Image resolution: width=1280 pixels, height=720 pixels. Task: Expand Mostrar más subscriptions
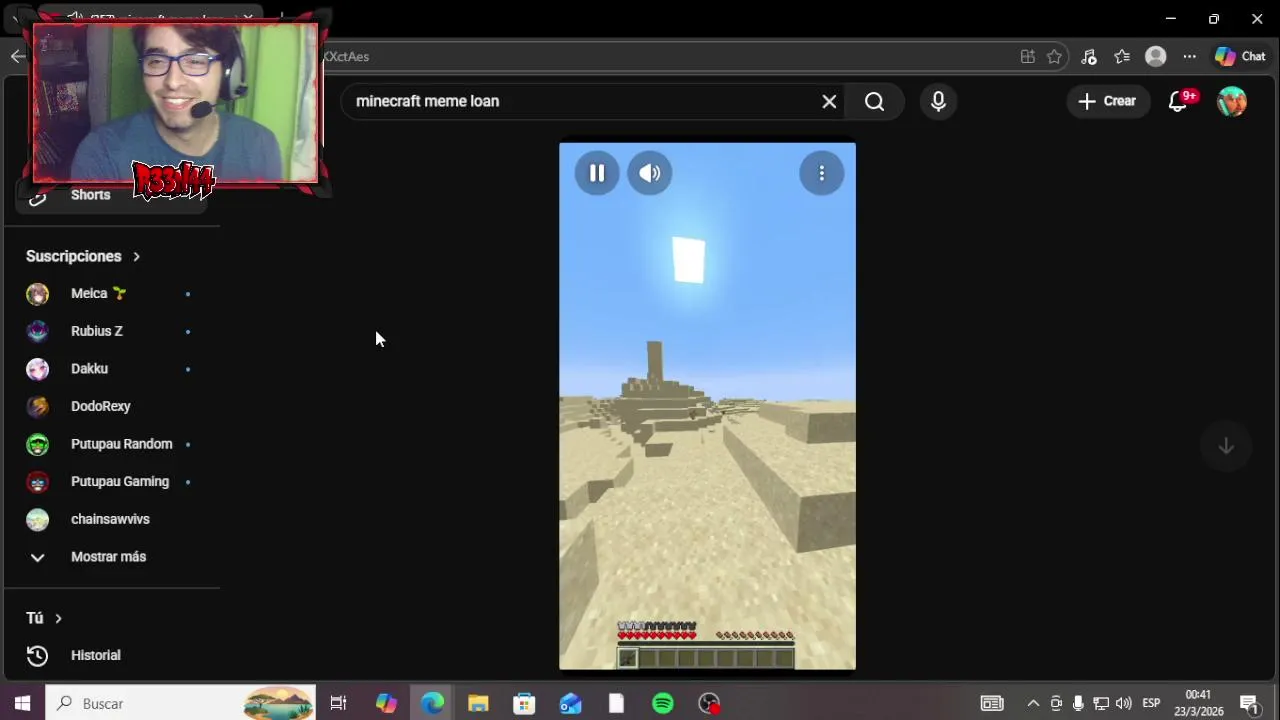click(110, 557)
